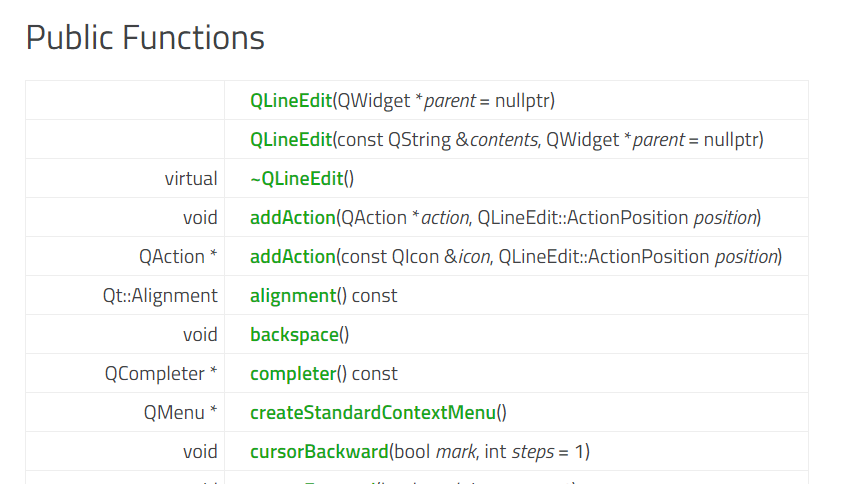Go to the alignment() function
This screenshot has width=842, height=484.
point(292,296)
